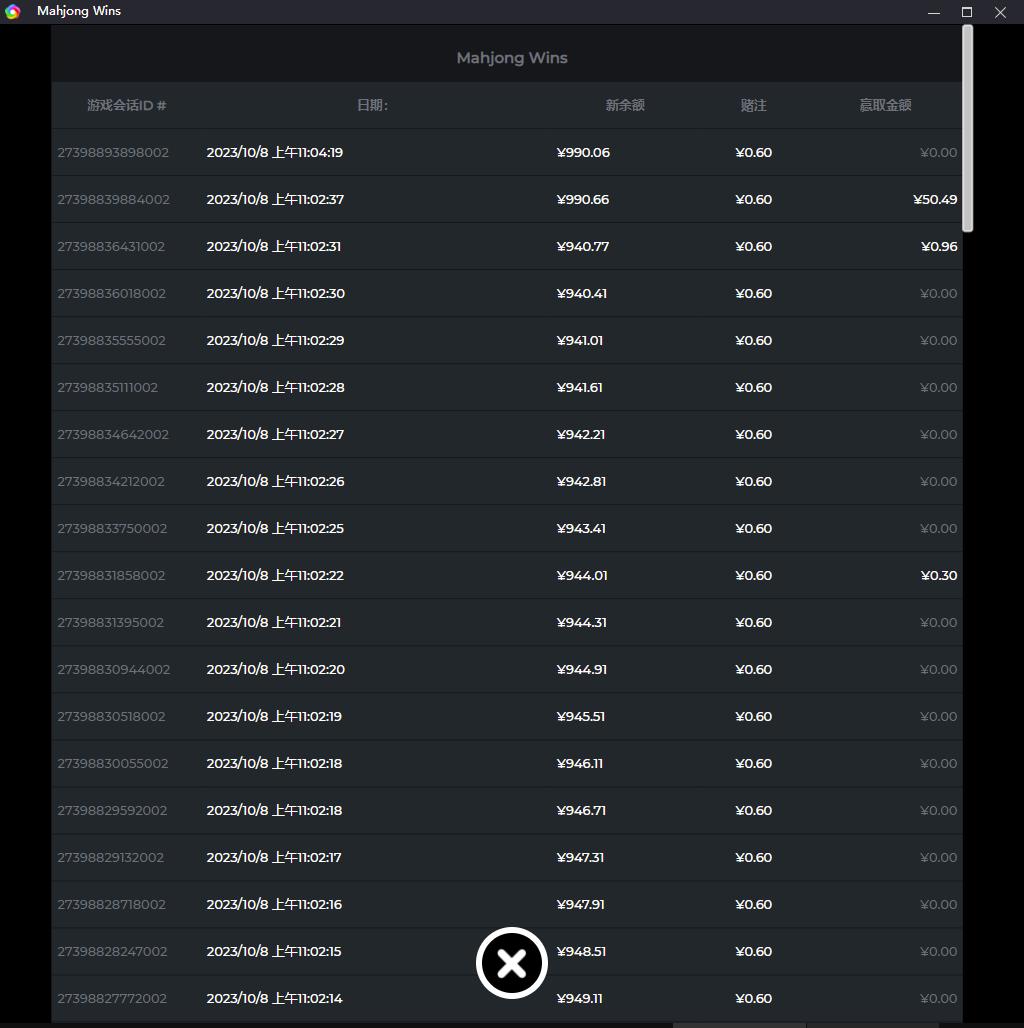Select session ID 27398836018002
Screen dimensions: 1024x1028
pyautogui.click(x=111, y=293)
